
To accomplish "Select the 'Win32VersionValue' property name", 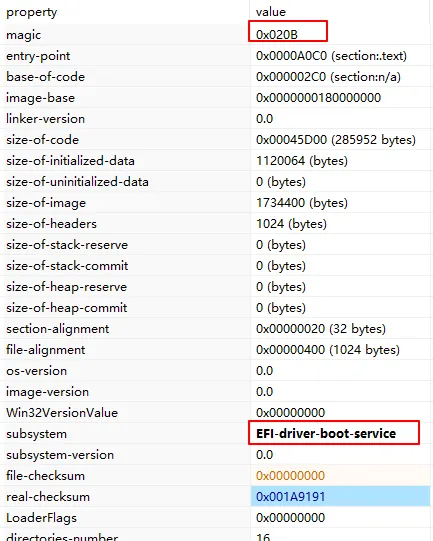I will (62, 413).
